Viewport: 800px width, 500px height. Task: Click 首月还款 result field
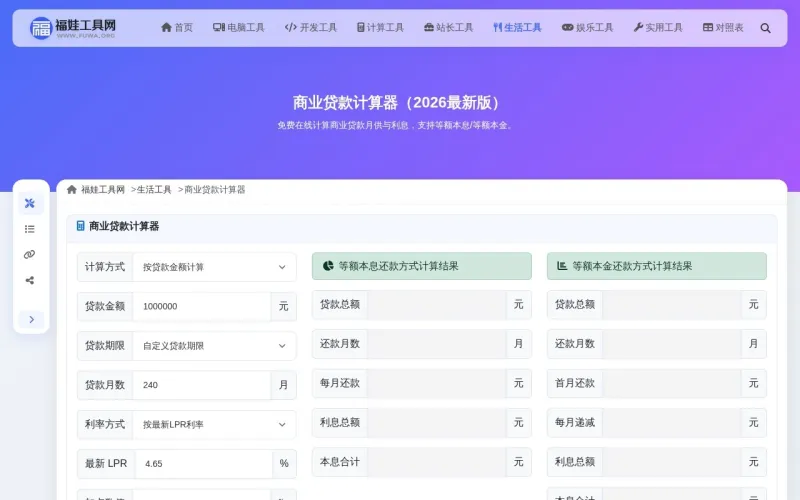pyautogui.click(x=671, y=383)
